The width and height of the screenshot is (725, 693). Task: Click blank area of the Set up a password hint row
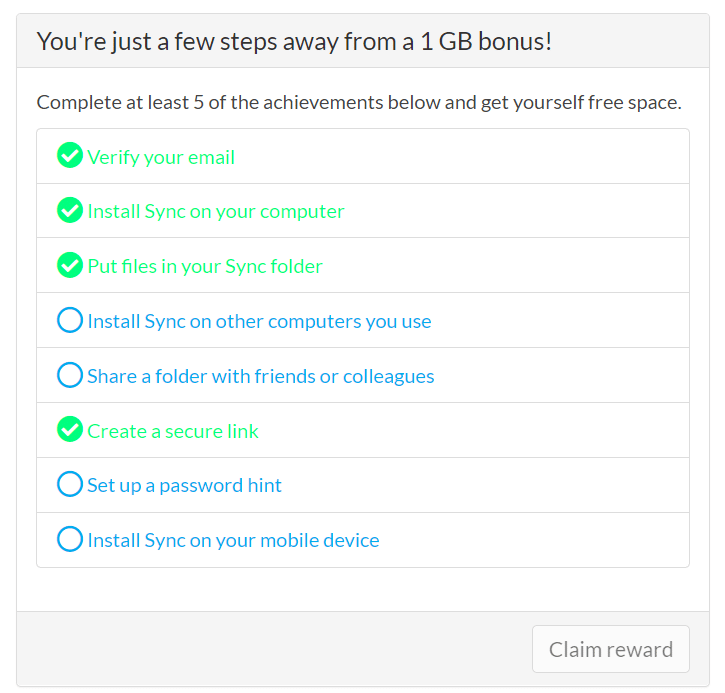pyautogui.click(x=485, y=485)
